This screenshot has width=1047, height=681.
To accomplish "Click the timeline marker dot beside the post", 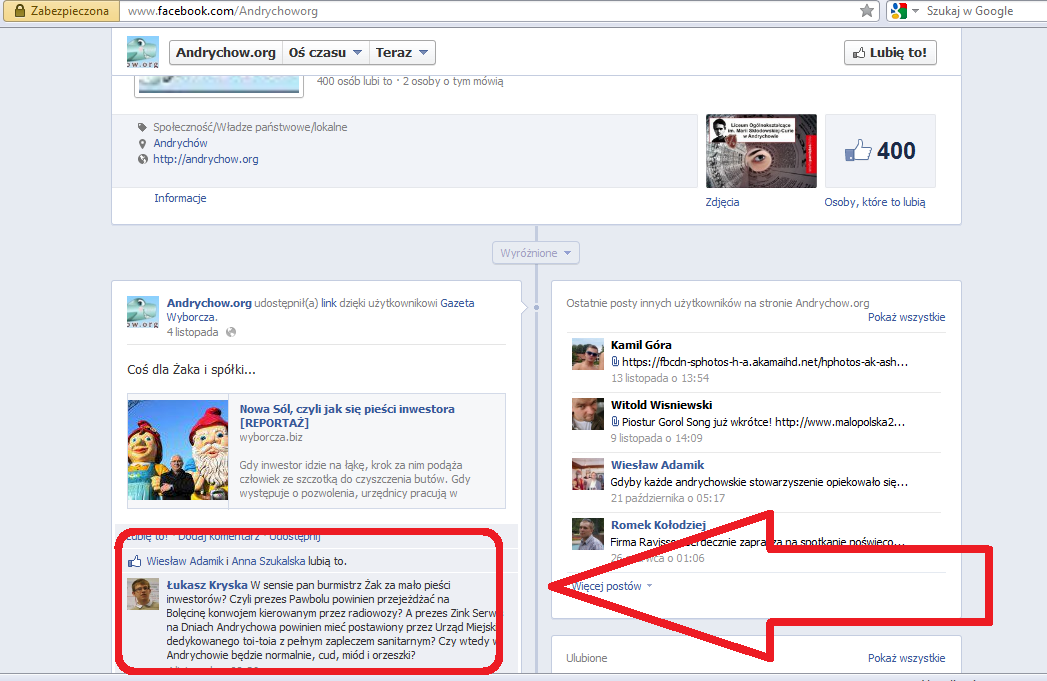I will click(536, 307).
